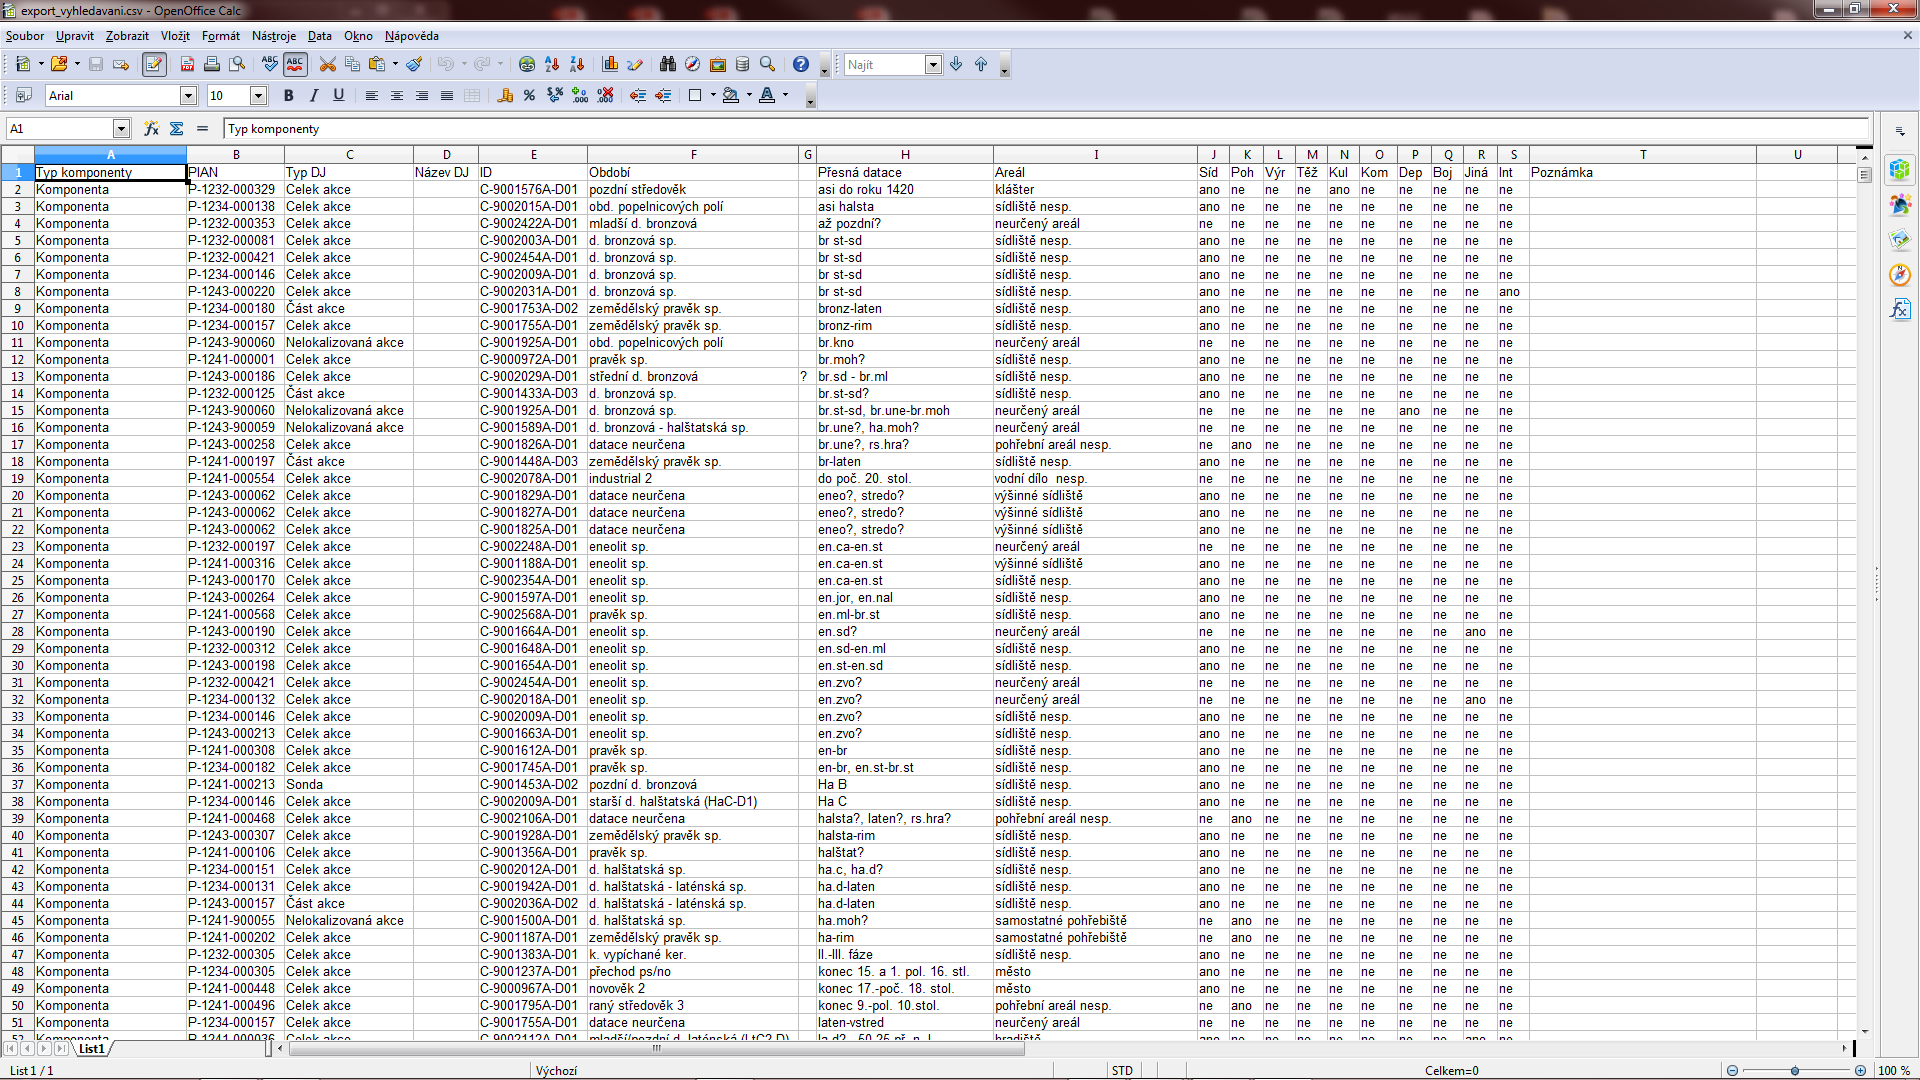
Task: Justify text alignment
Action: (x=447, y=96)
